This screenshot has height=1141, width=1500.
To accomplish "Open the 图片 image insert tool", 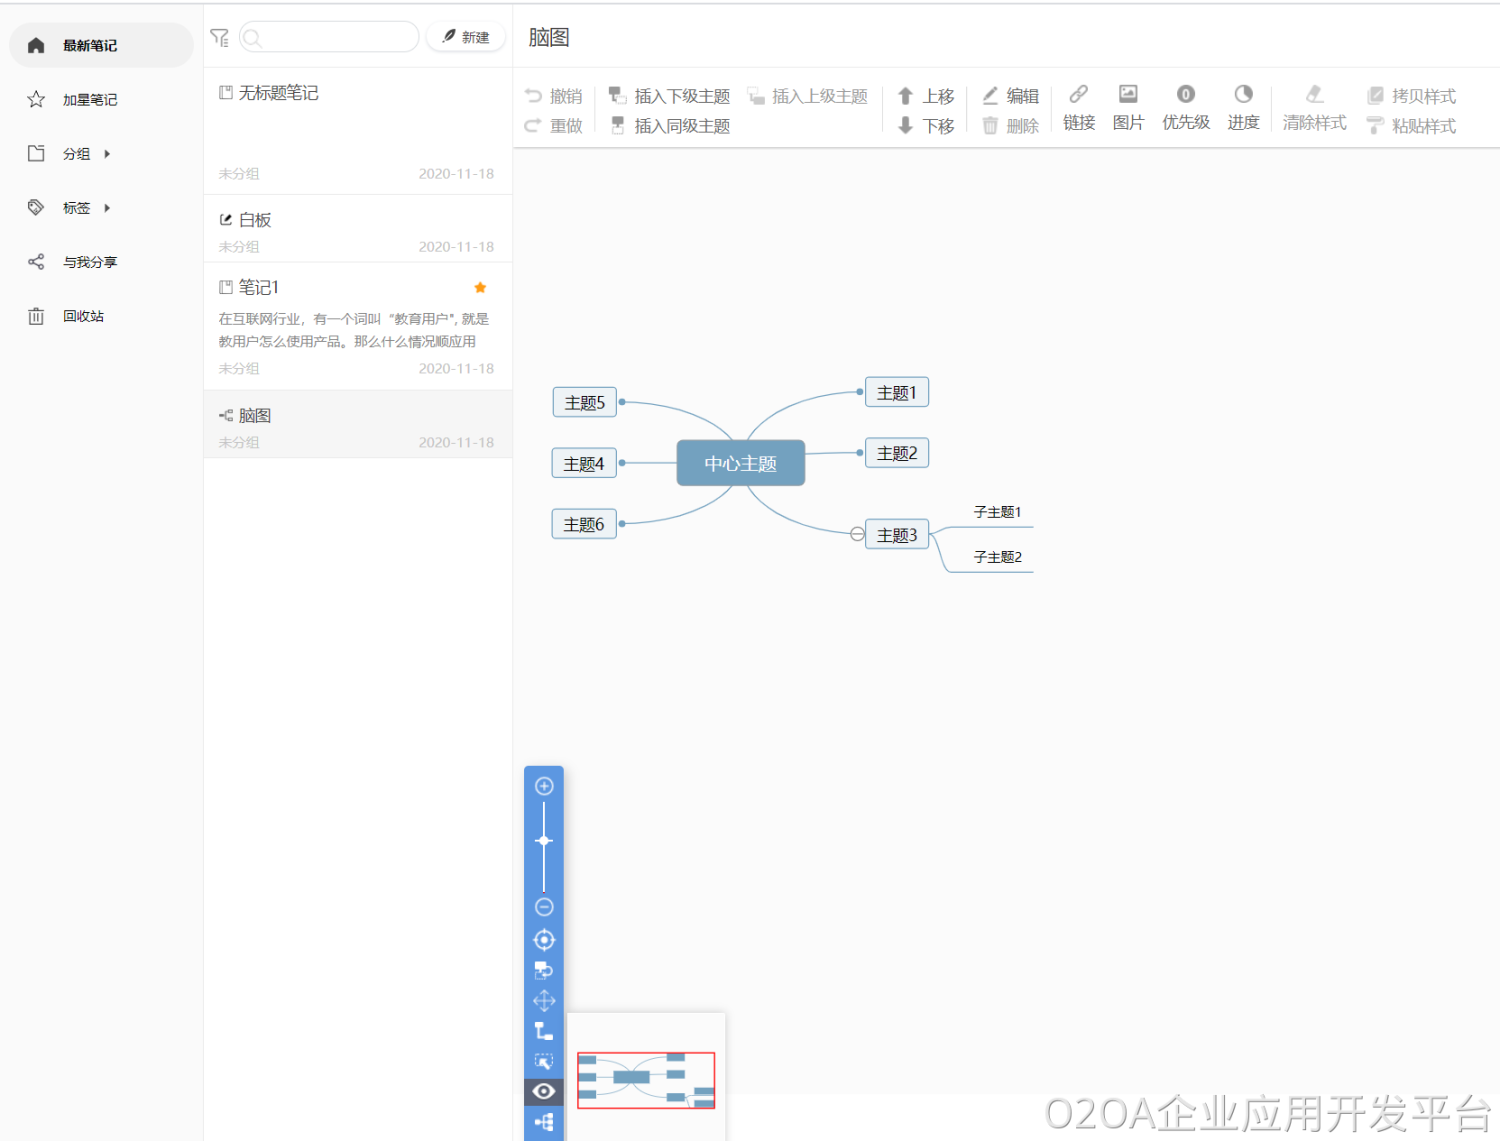I will [1128, 107].
